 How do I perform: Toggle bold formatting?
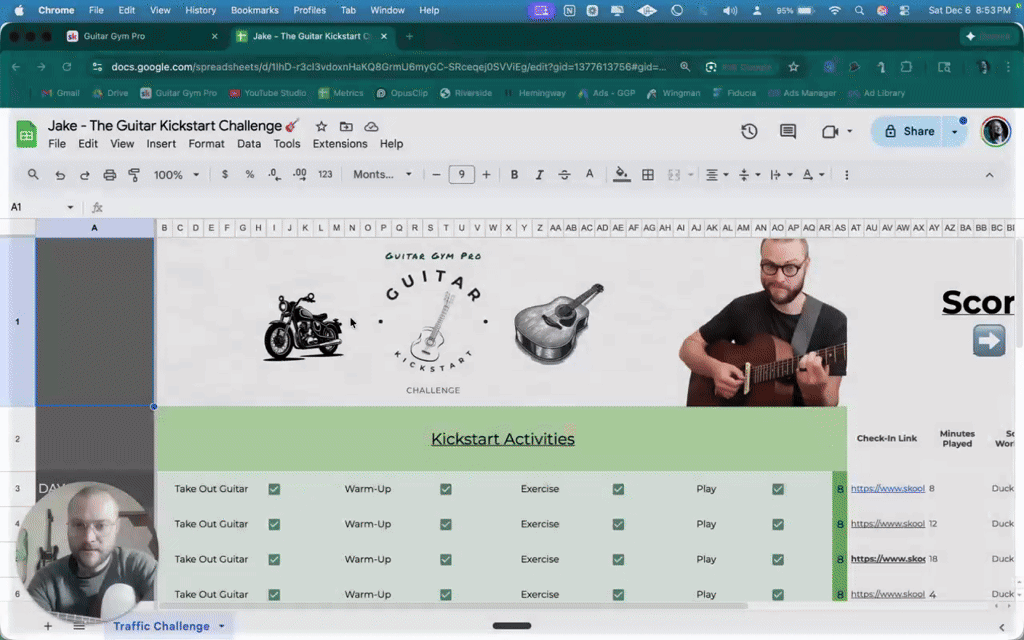click(x=515, y=174)
